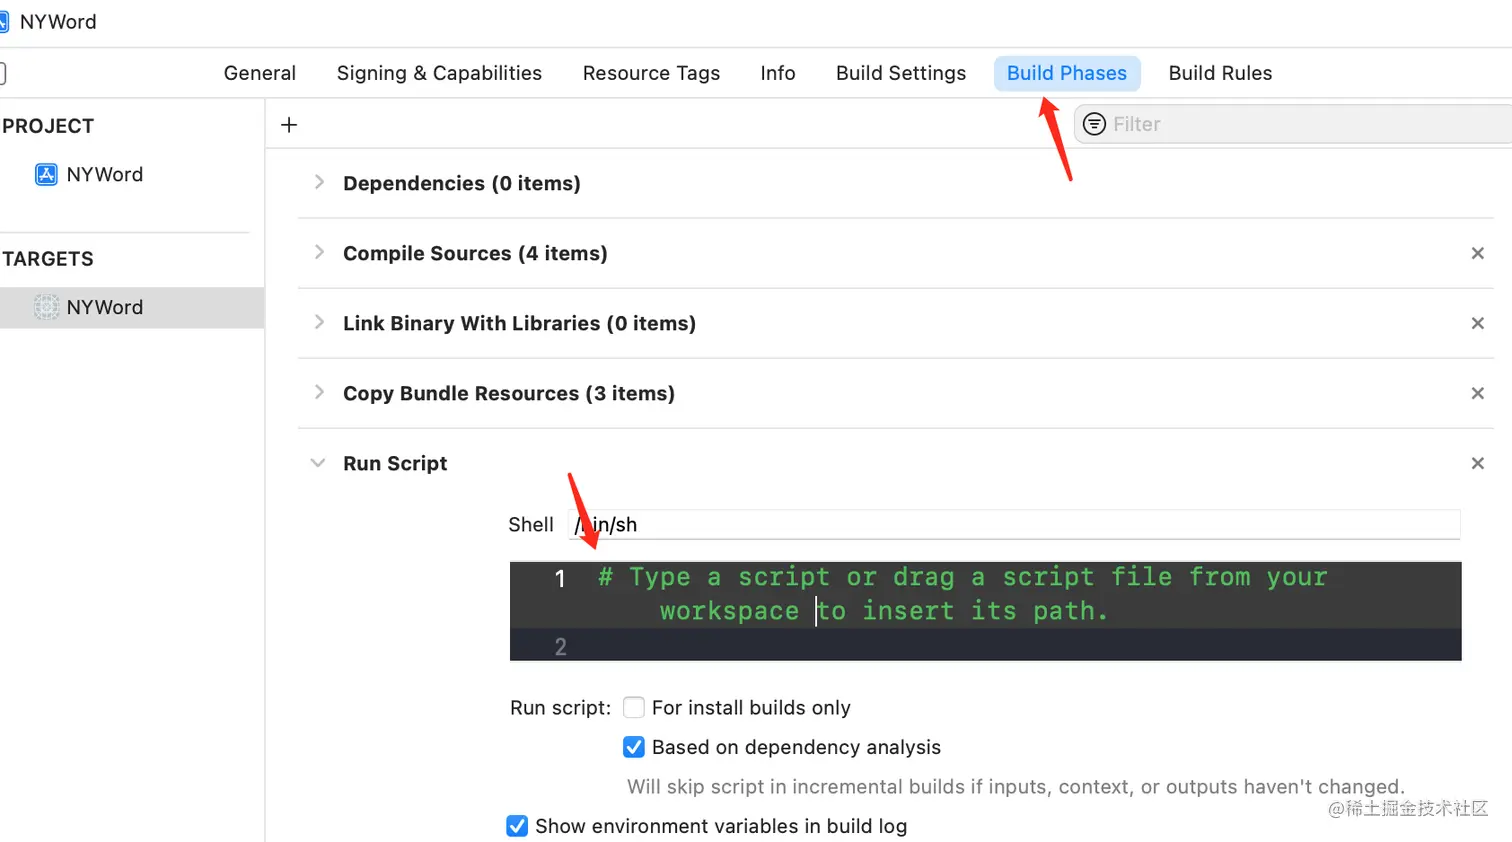Screen dimensions: 1512x842
Task: Remove the Link Binary With Libraries phase
Action: (x=1477, y=324)
